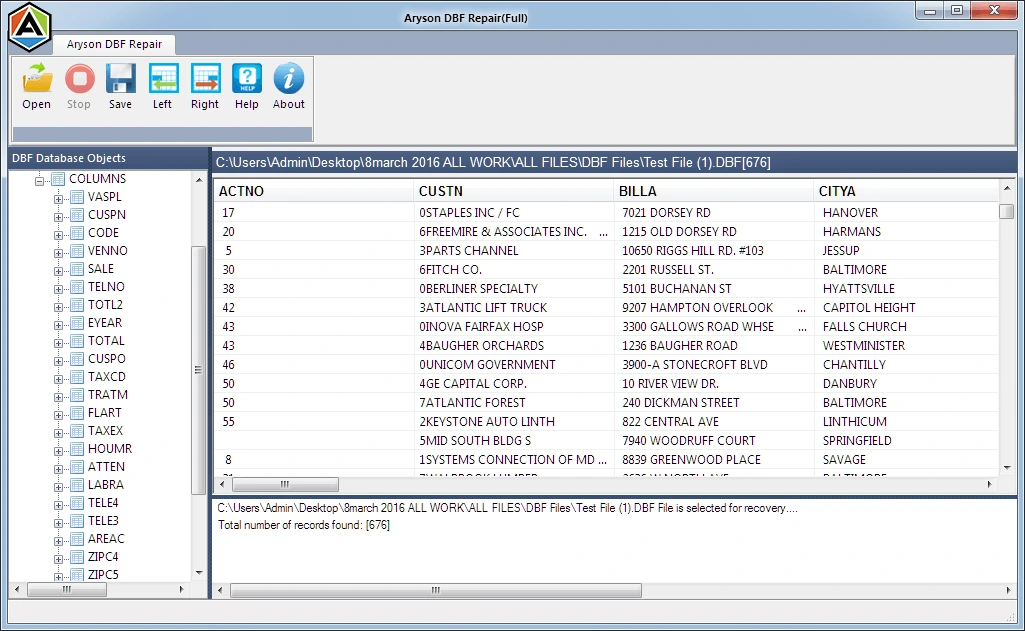Viewport: 1025px width, 631px height.
Task: Expand the VASPL tree node
Action: point(58,199)
